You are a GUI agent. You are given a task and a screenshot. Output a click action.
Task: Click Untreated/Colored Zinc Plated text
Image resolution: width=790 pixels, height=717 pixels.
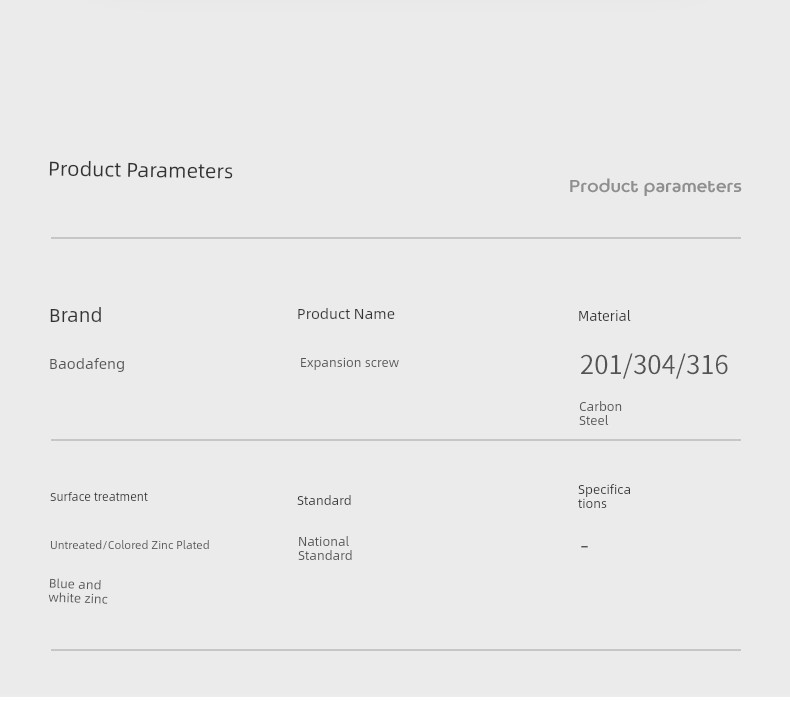[x=129, y=545]
